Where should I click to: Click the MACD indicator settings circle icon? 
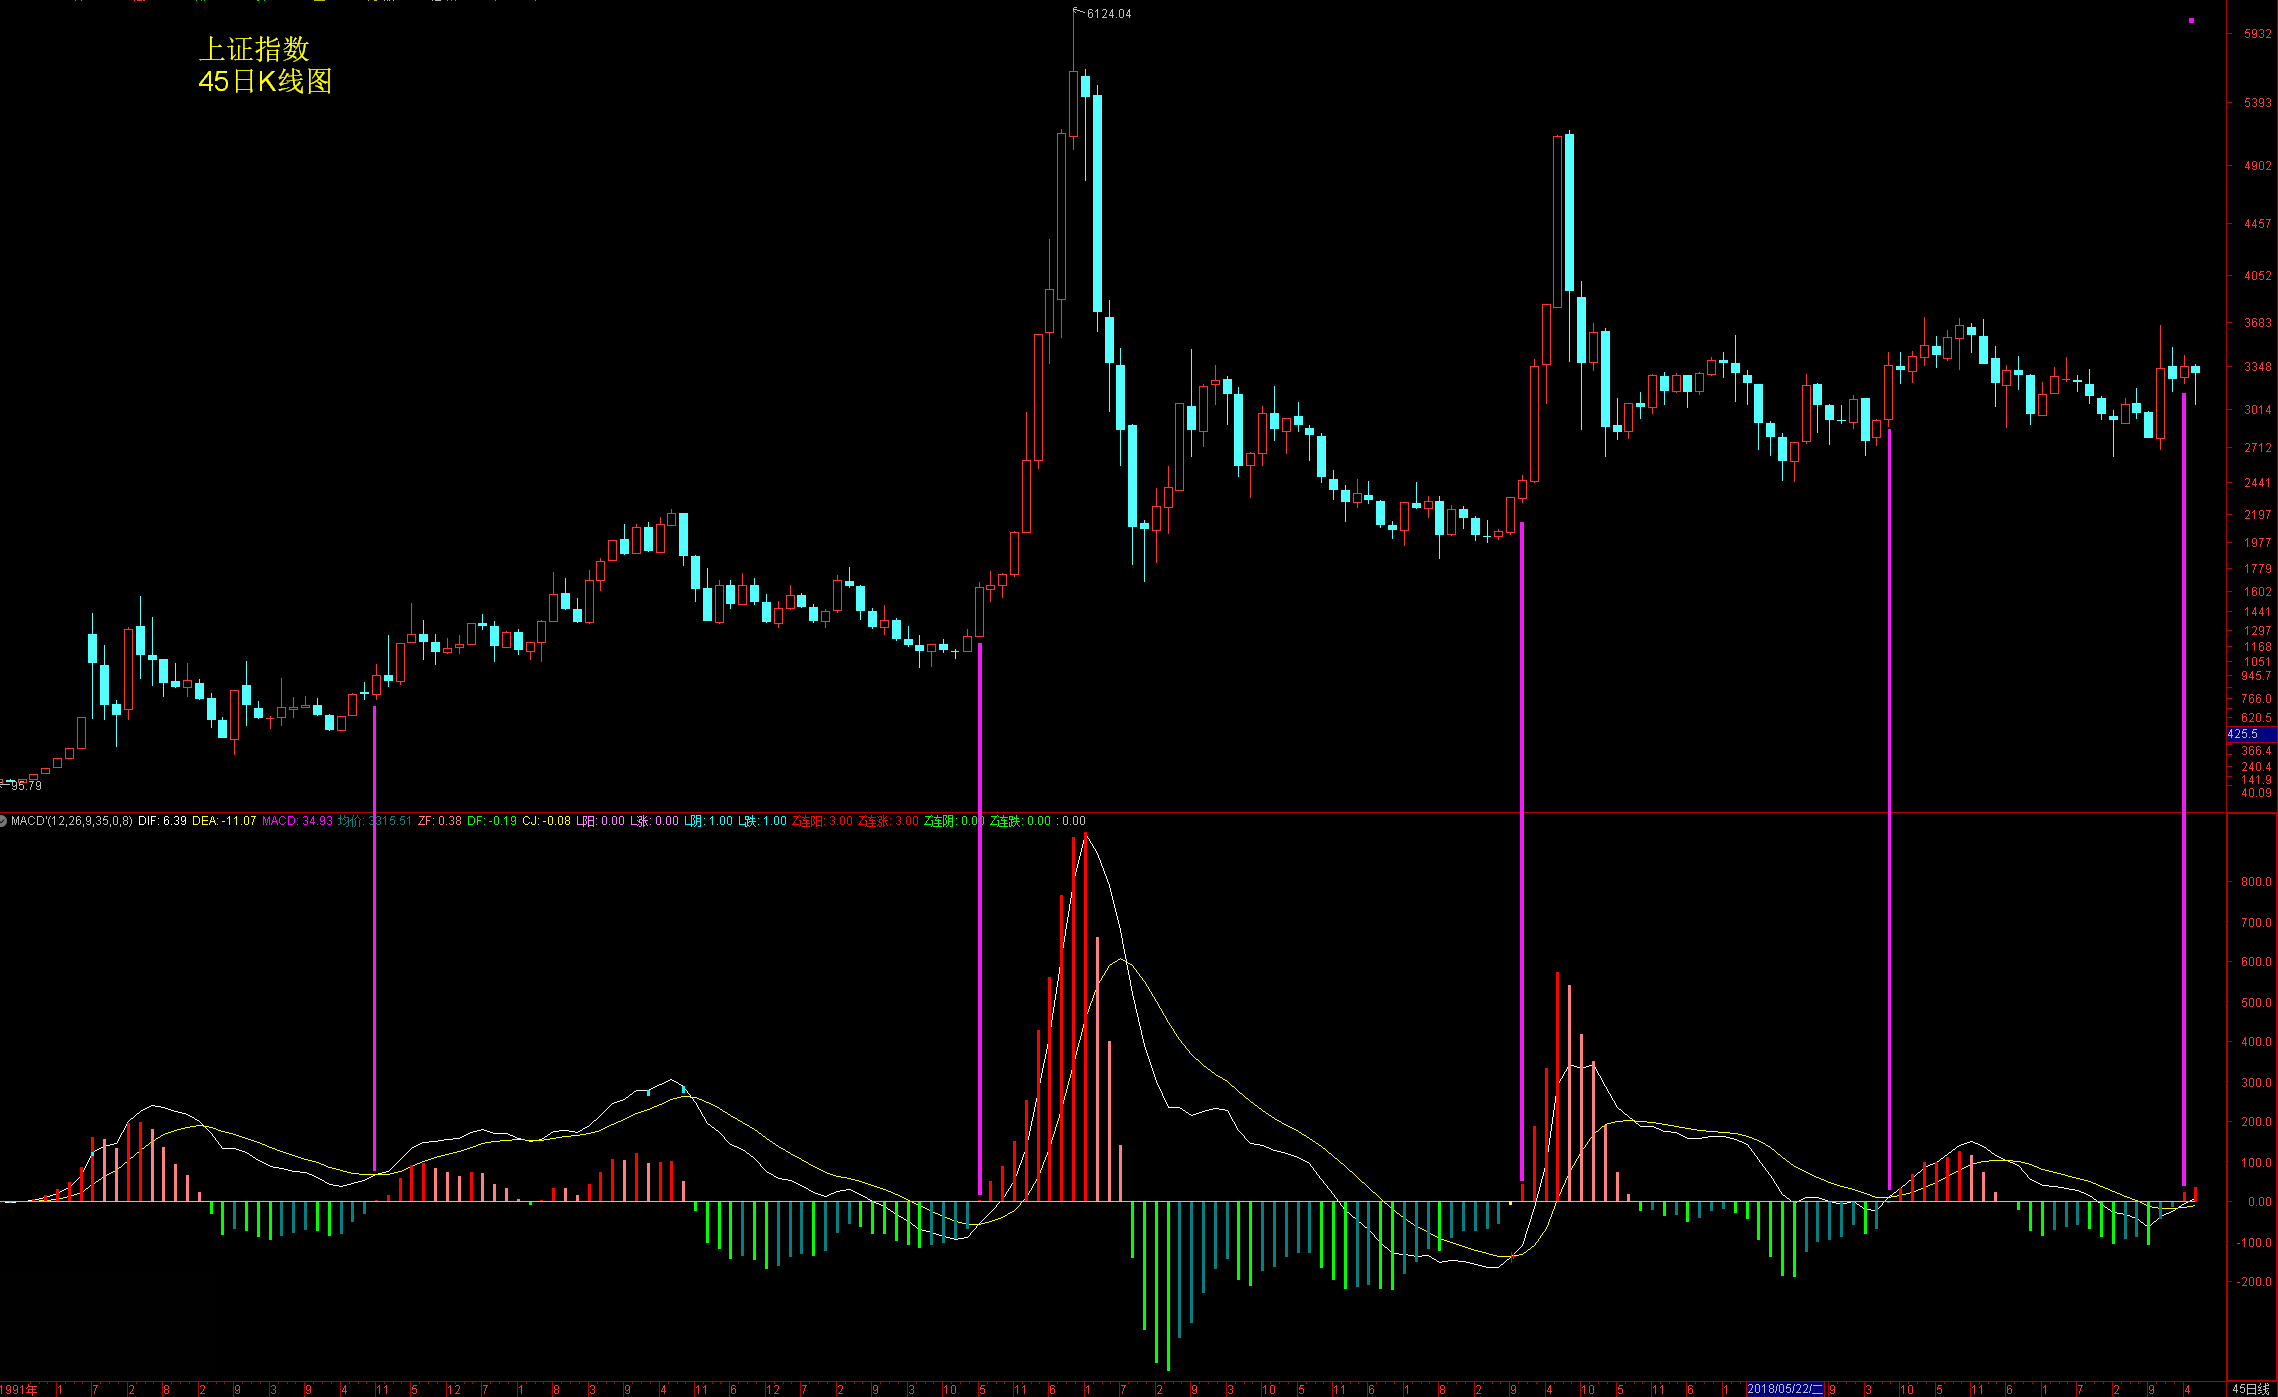[3, 821]
